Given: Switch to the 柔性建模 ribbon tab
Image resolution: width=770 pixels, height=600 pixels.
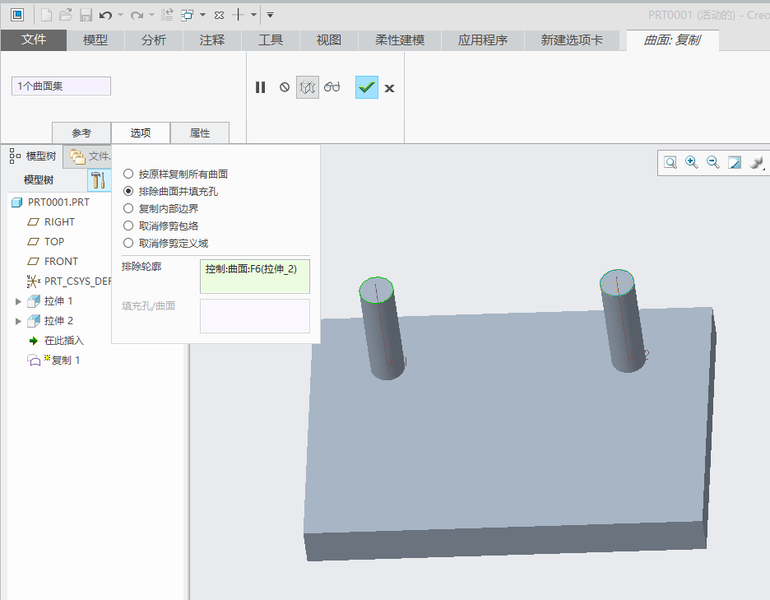Looking at the screenshot, I should (x=400, y=40).
